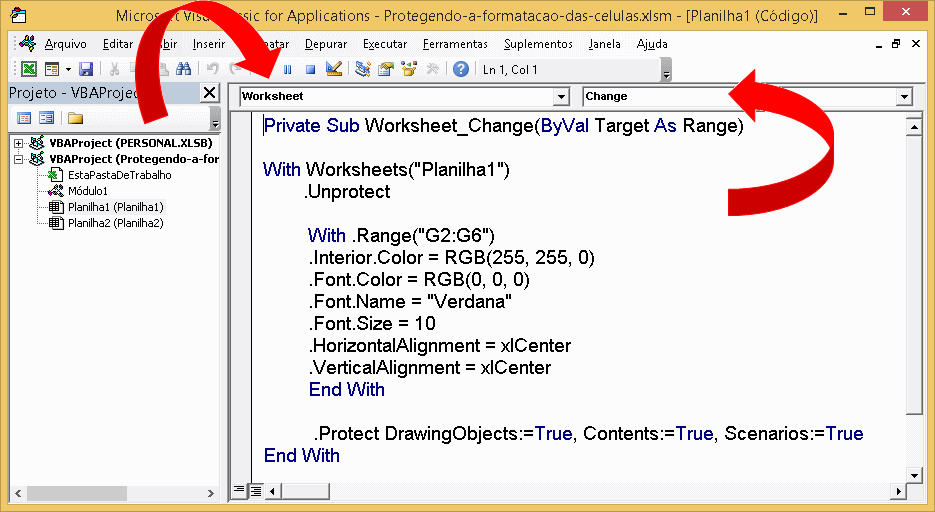Screen dimensions: 935x512
Task: Open Project Explorer from the toolbar
Action: [x=363, y=69]
